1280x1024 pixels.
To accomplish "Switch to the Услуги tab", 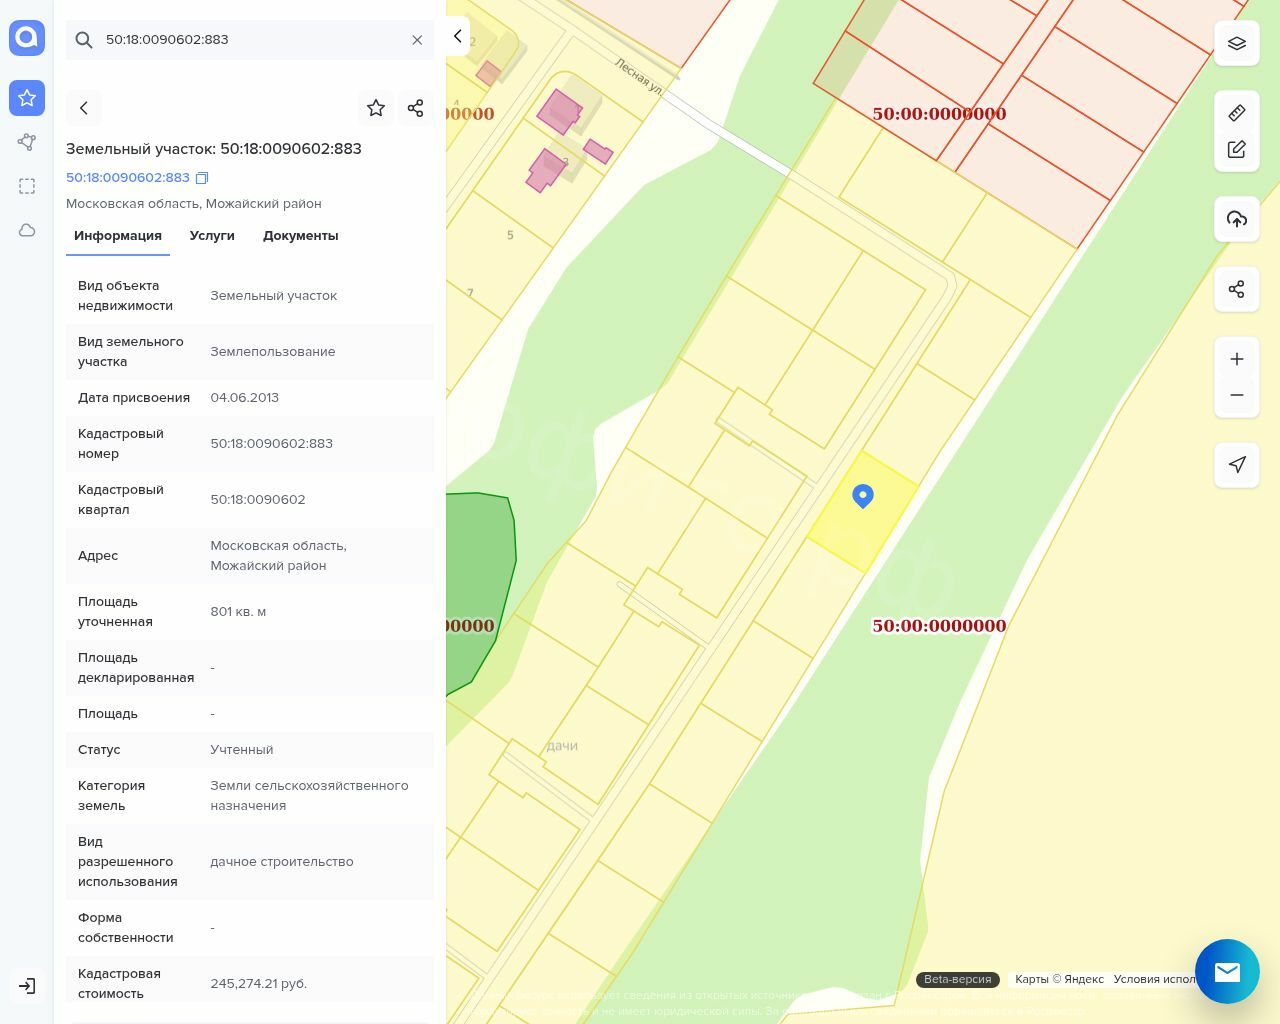I will [212, 236].
